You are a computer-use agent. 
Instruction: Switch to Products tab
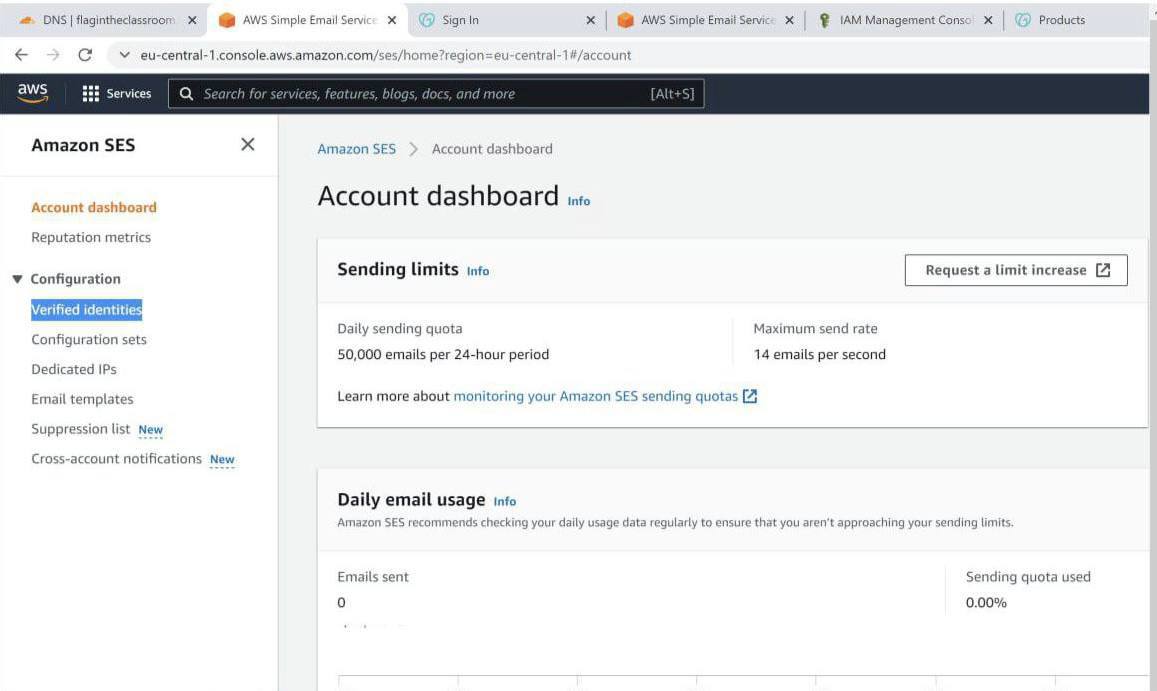(1061, 20)
